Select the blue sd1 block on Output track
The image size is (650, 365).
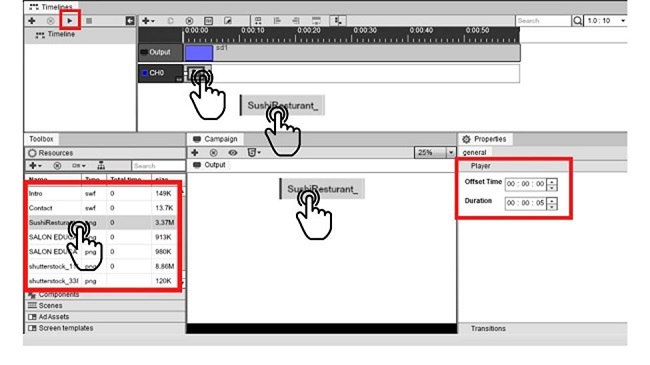click(x=199, y=53)
